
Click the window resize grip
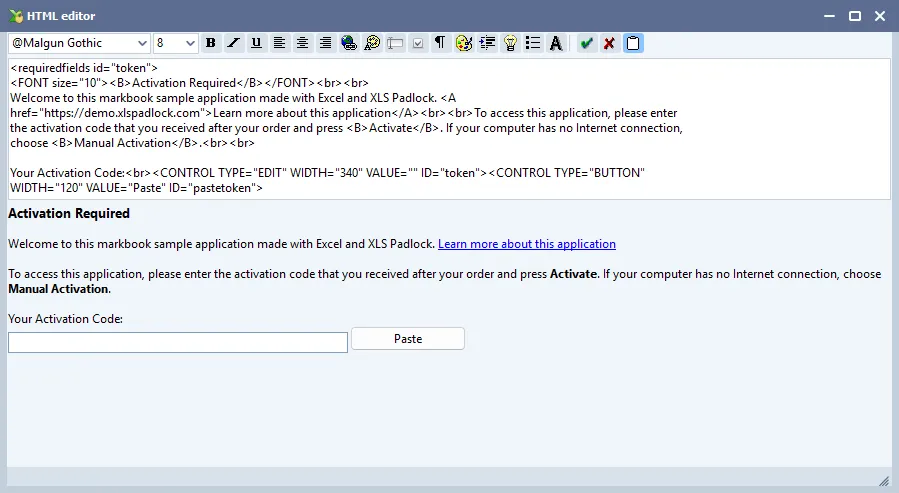(884, 480)
